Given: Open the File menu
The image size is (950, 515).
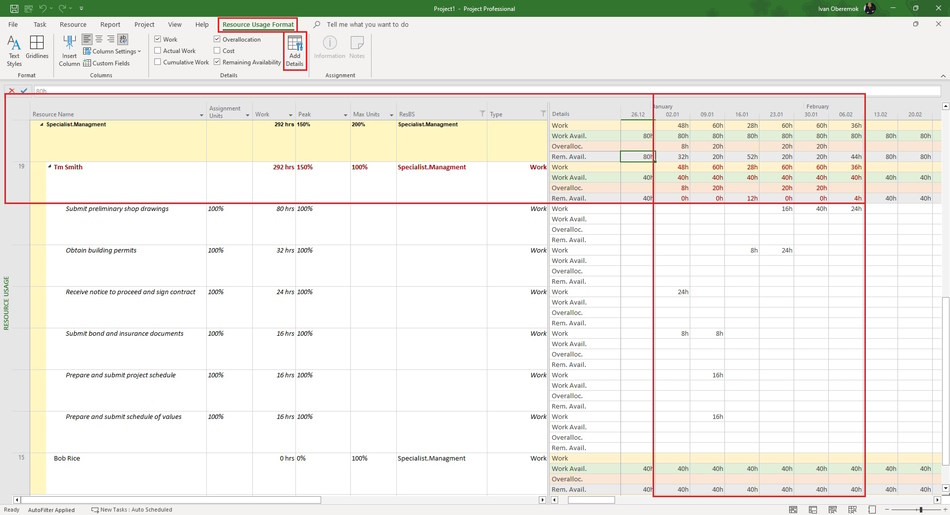Looking at the screenshot, I should point(13,25).
